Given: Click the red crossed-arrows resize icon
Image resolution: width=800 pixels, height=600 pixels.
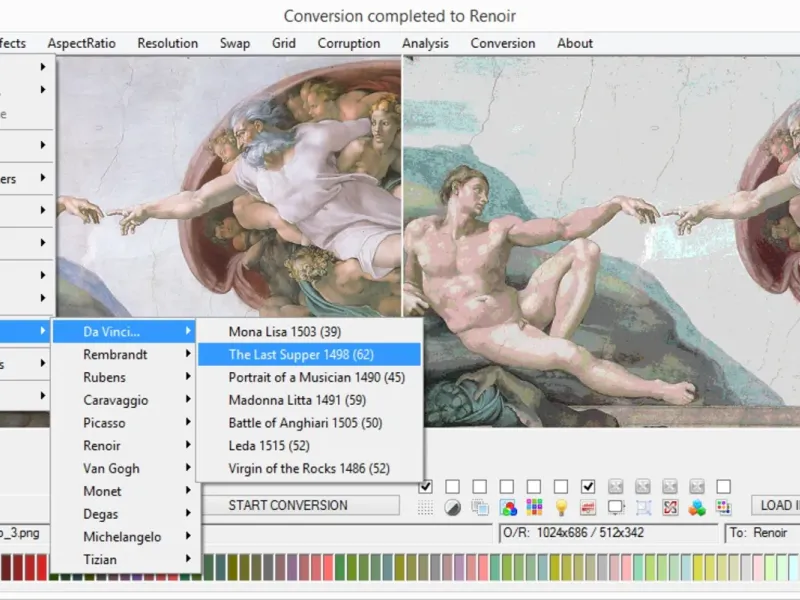Looking at the screenshot, I should point(670,507).
